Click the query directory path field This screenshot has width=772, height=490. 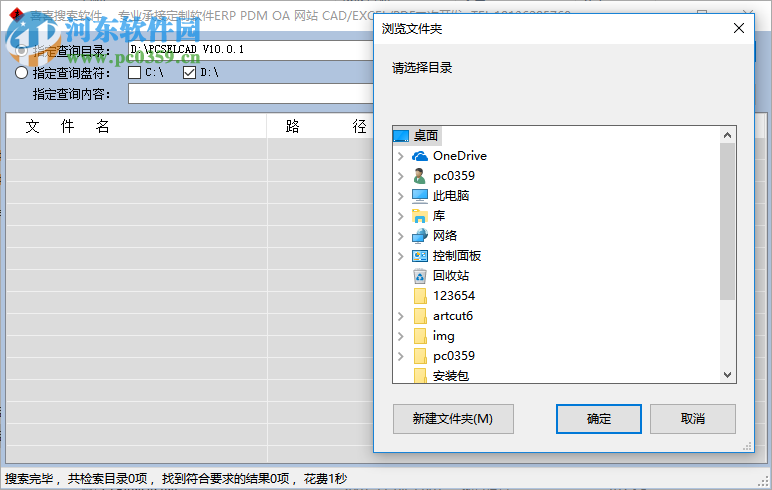pyautogui.click(x=251, y=50)
